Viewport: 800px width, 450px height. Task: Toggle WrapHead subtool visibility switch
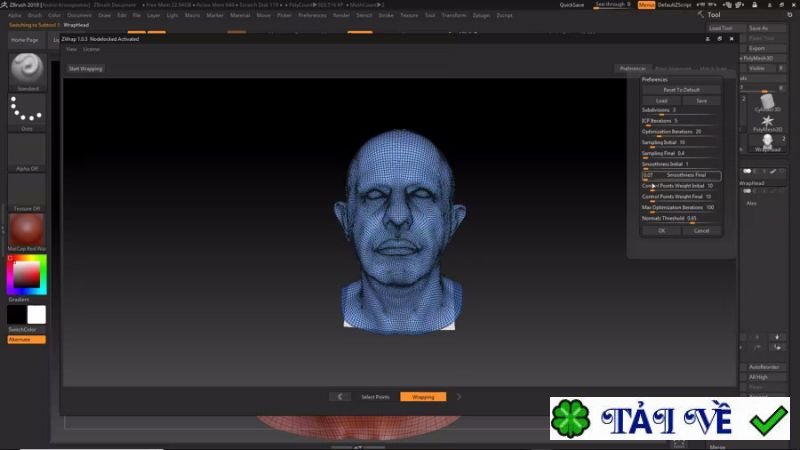pos(748,171)
